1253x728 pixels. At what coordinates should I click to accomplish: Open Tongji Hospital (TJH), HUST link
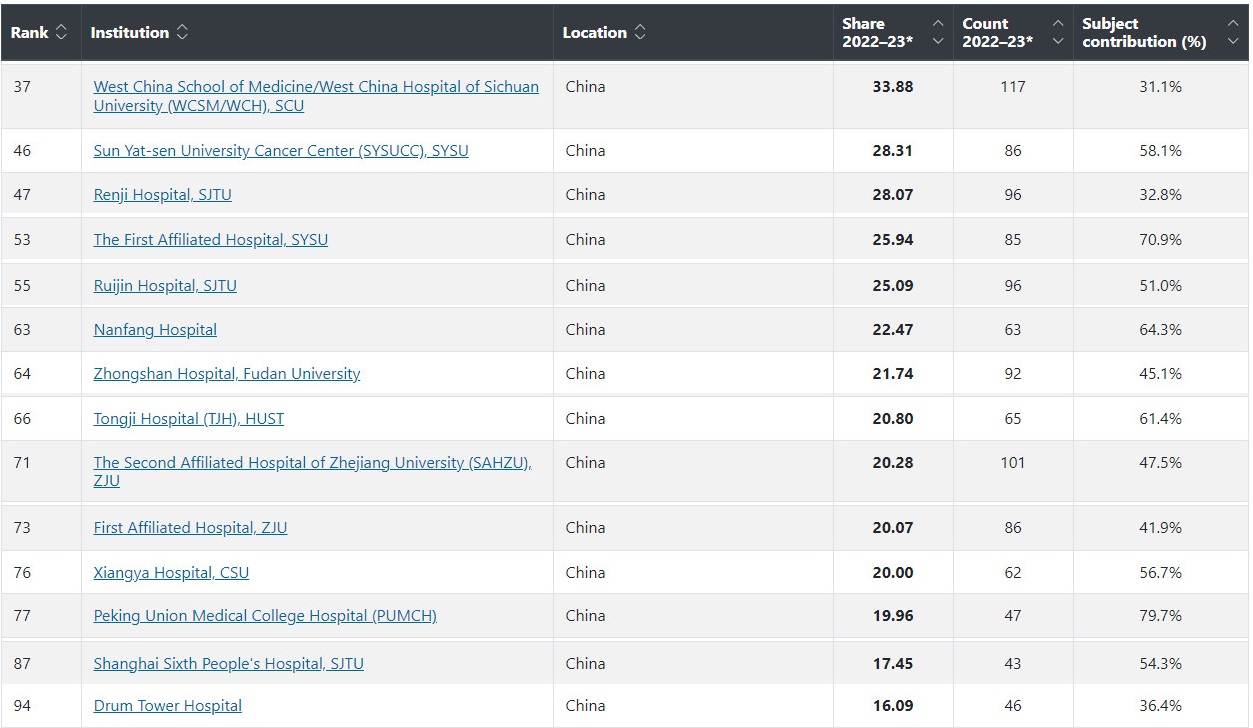188,419
